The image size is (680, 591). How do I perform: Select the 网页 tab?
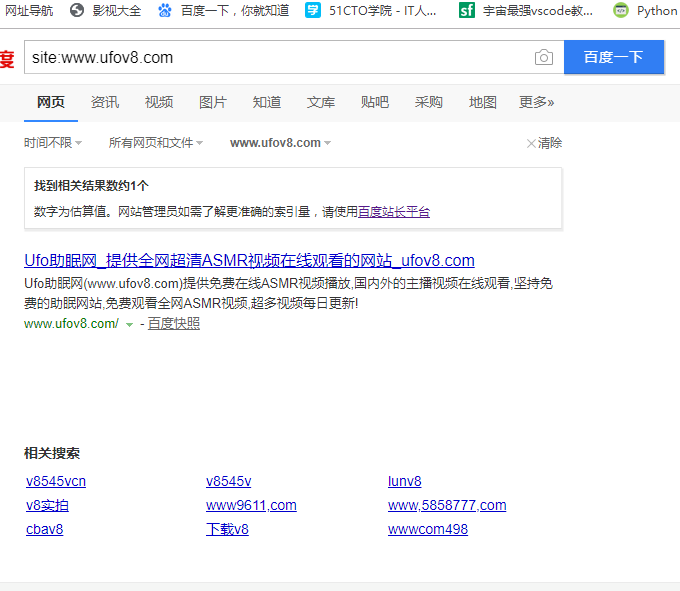click(51, 102)
